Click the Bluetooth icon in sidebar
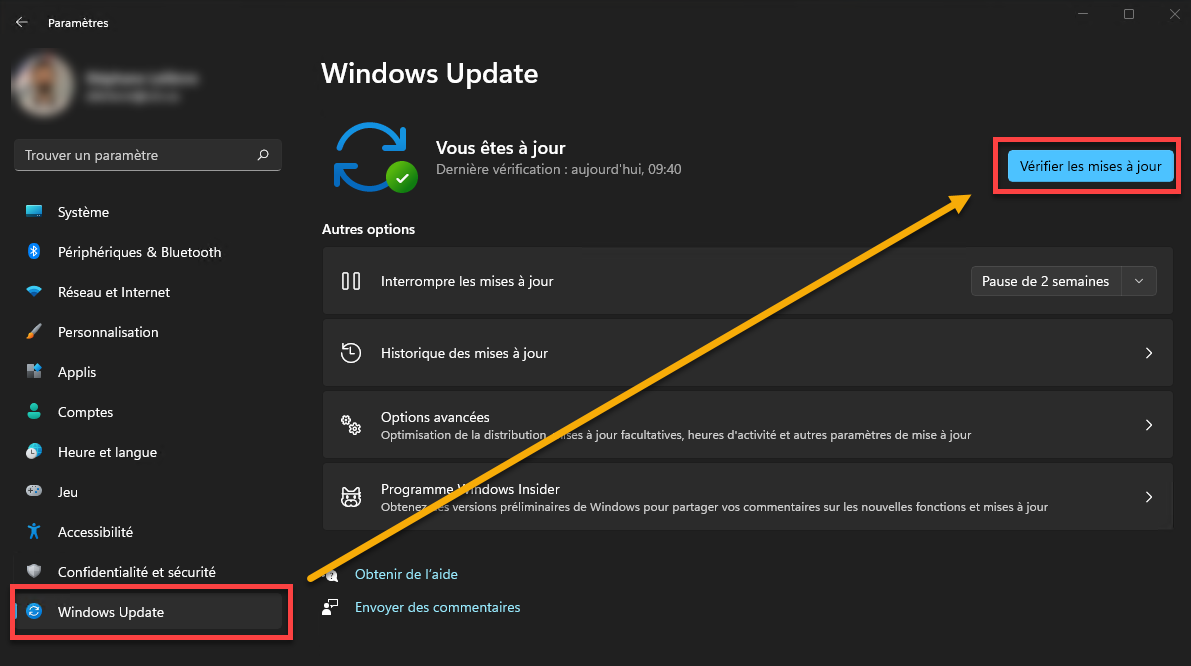Viewport: 1191px width, 666px height. tap(34, 251)
